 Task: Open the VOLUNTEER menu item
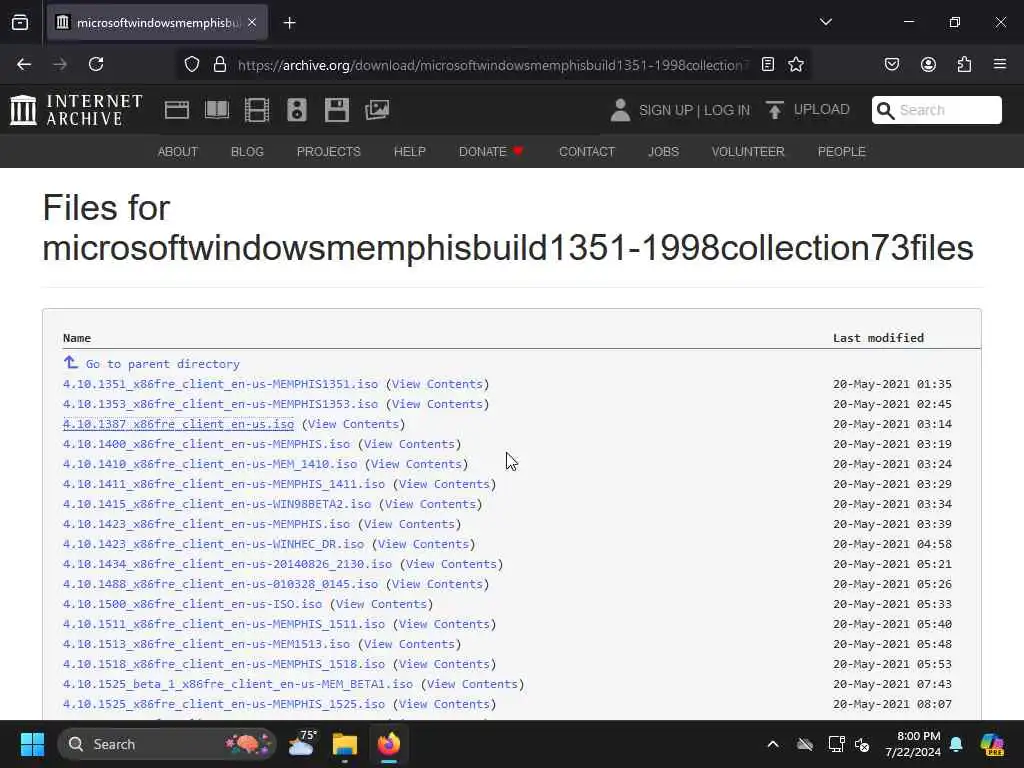coord(748,152)
